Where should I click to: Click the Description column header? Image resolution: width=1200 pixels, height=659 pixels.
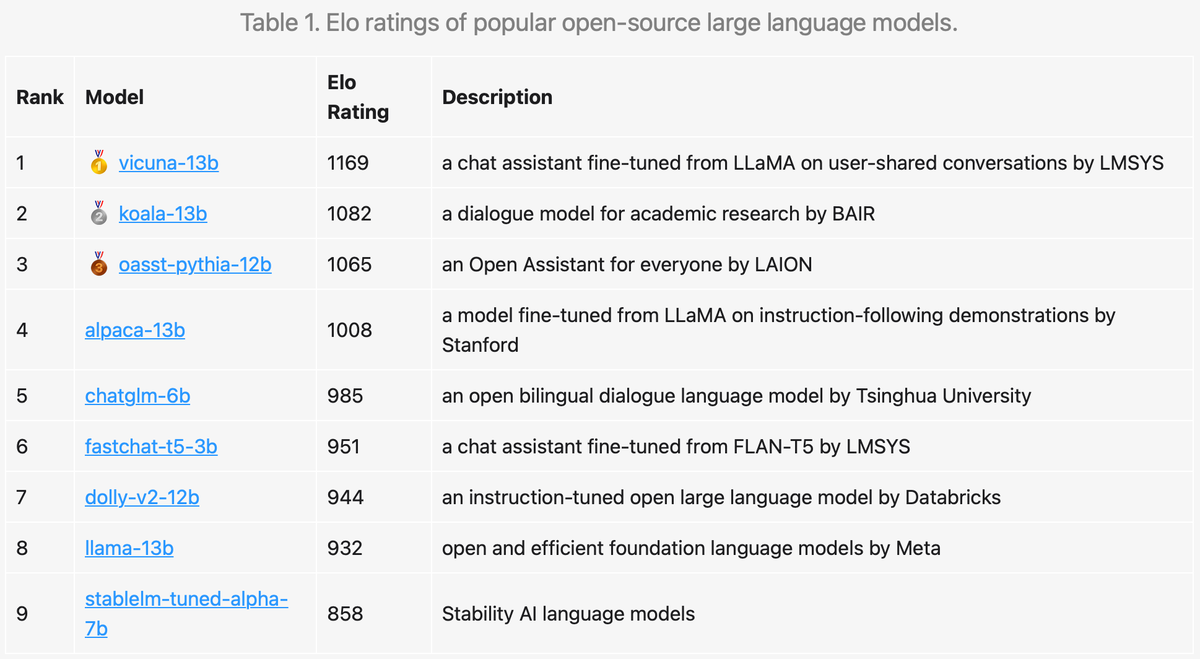coord(497,97)
